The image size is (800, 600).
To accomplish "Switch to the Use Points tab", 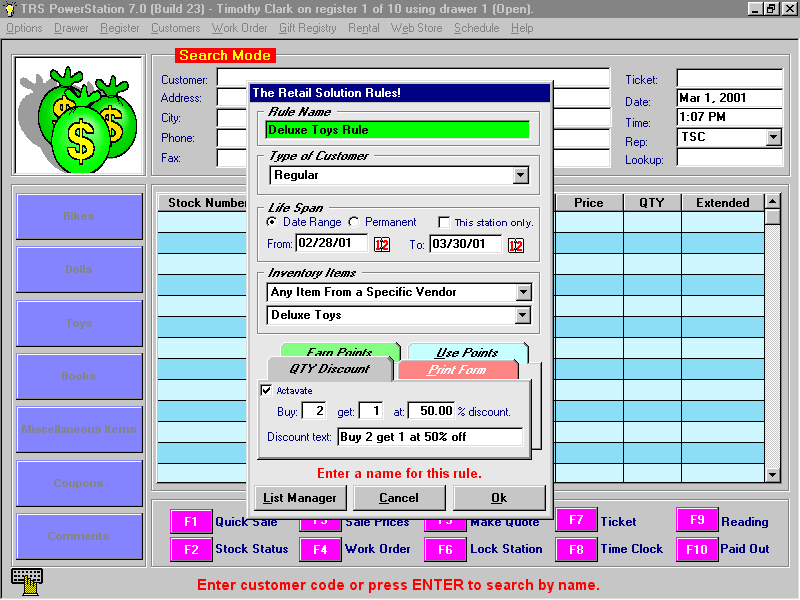I will 467,352.
